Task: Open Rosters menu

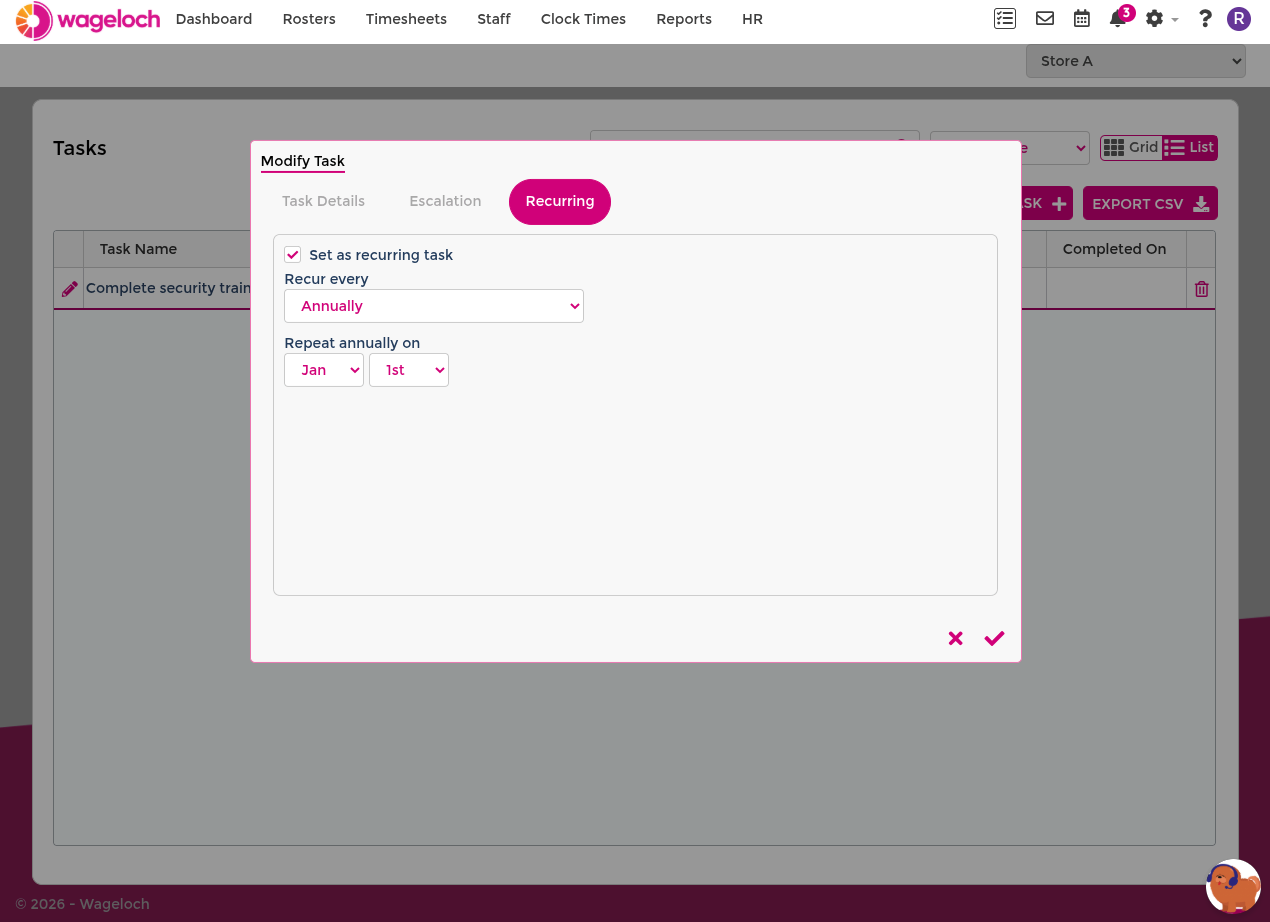Action: [x=309, y=19]
